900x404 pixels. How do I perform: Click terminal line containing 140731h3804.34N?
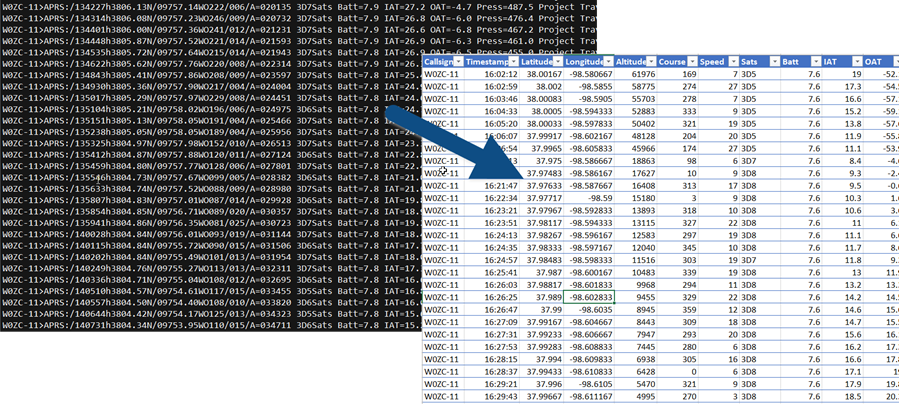point(212,325)
